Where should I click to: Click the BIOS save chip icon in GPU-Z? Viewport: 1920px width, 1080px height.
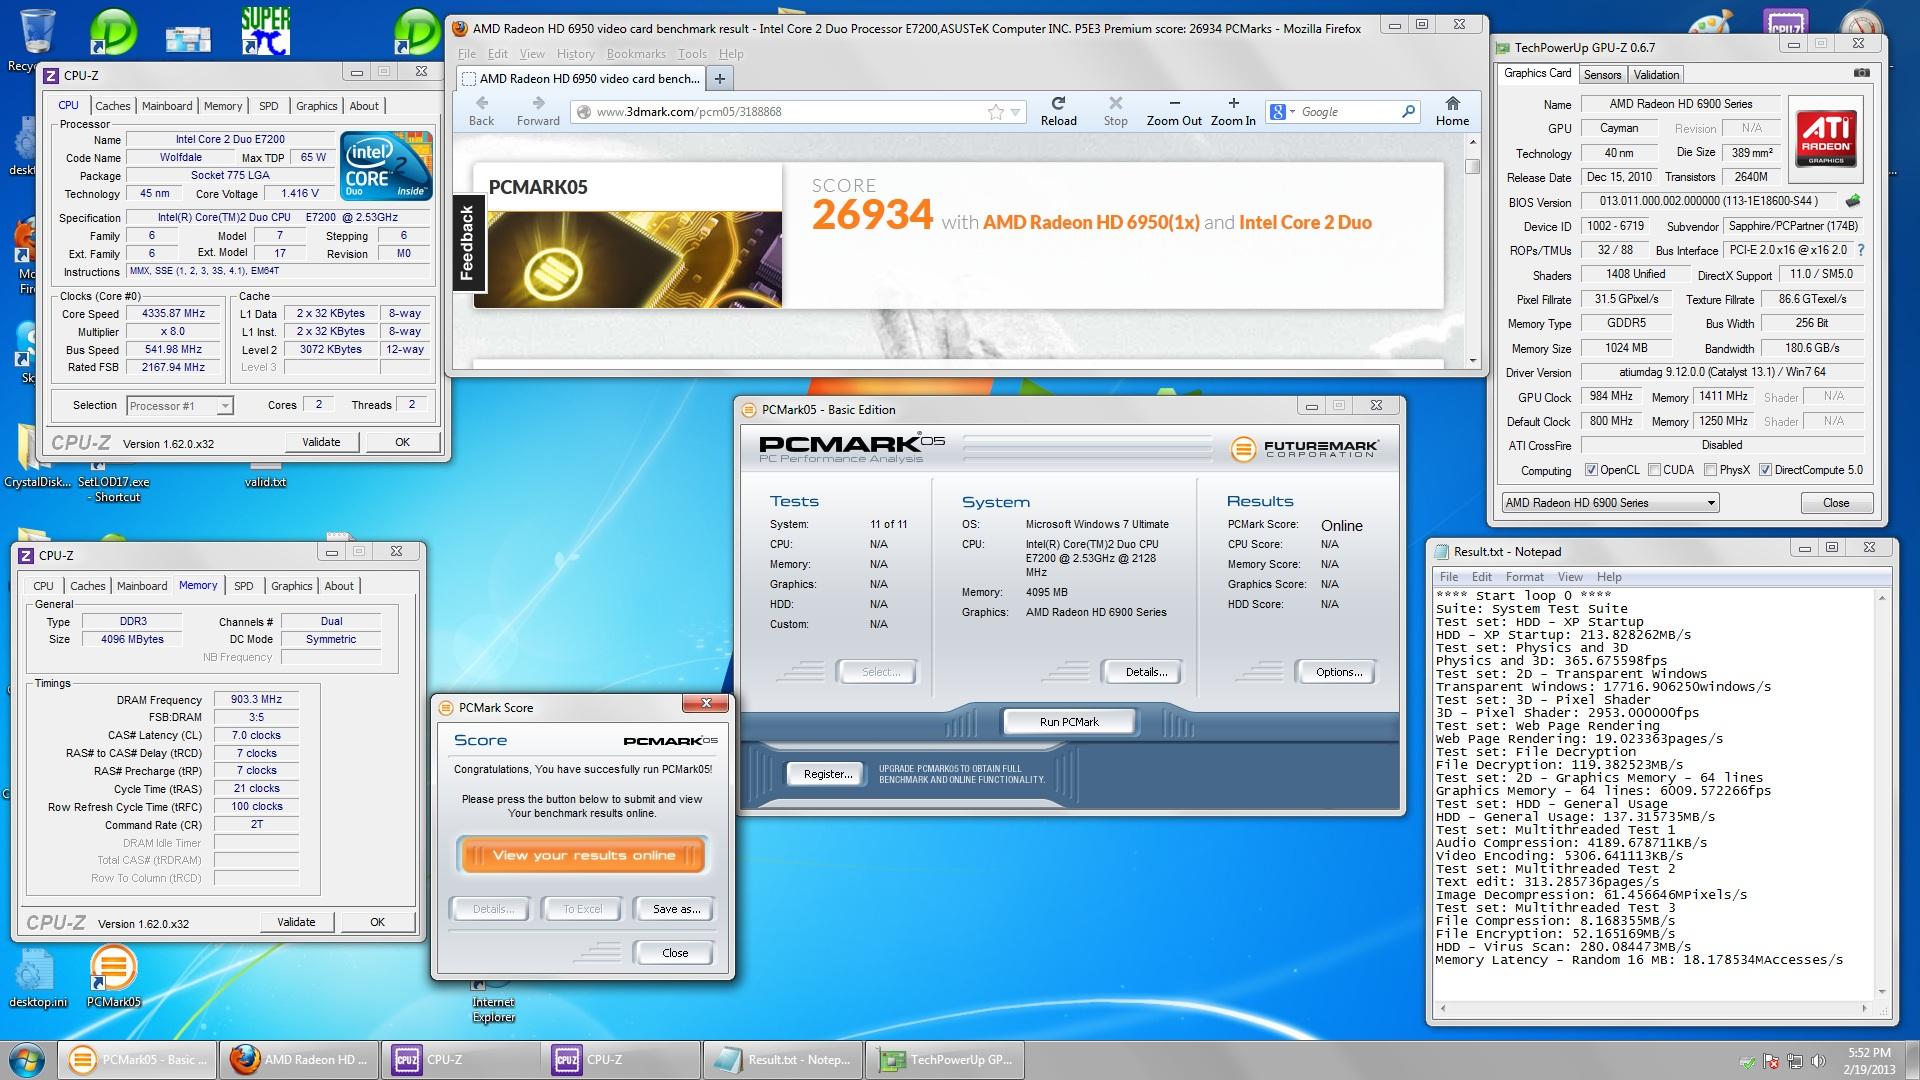click(1853, 201)
